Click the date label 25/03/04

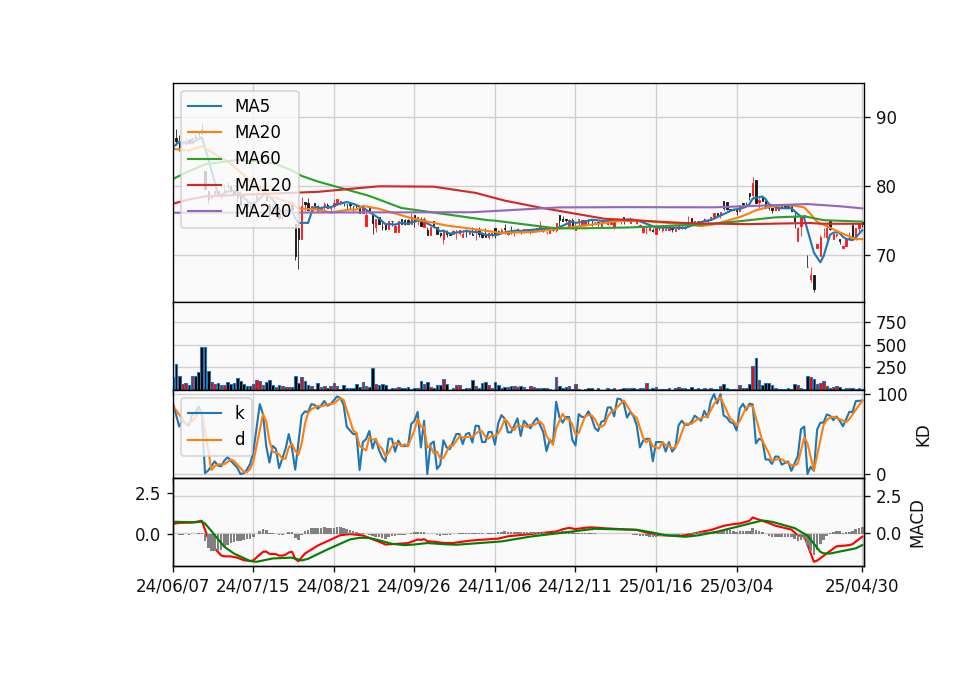(x=736, y=586)
